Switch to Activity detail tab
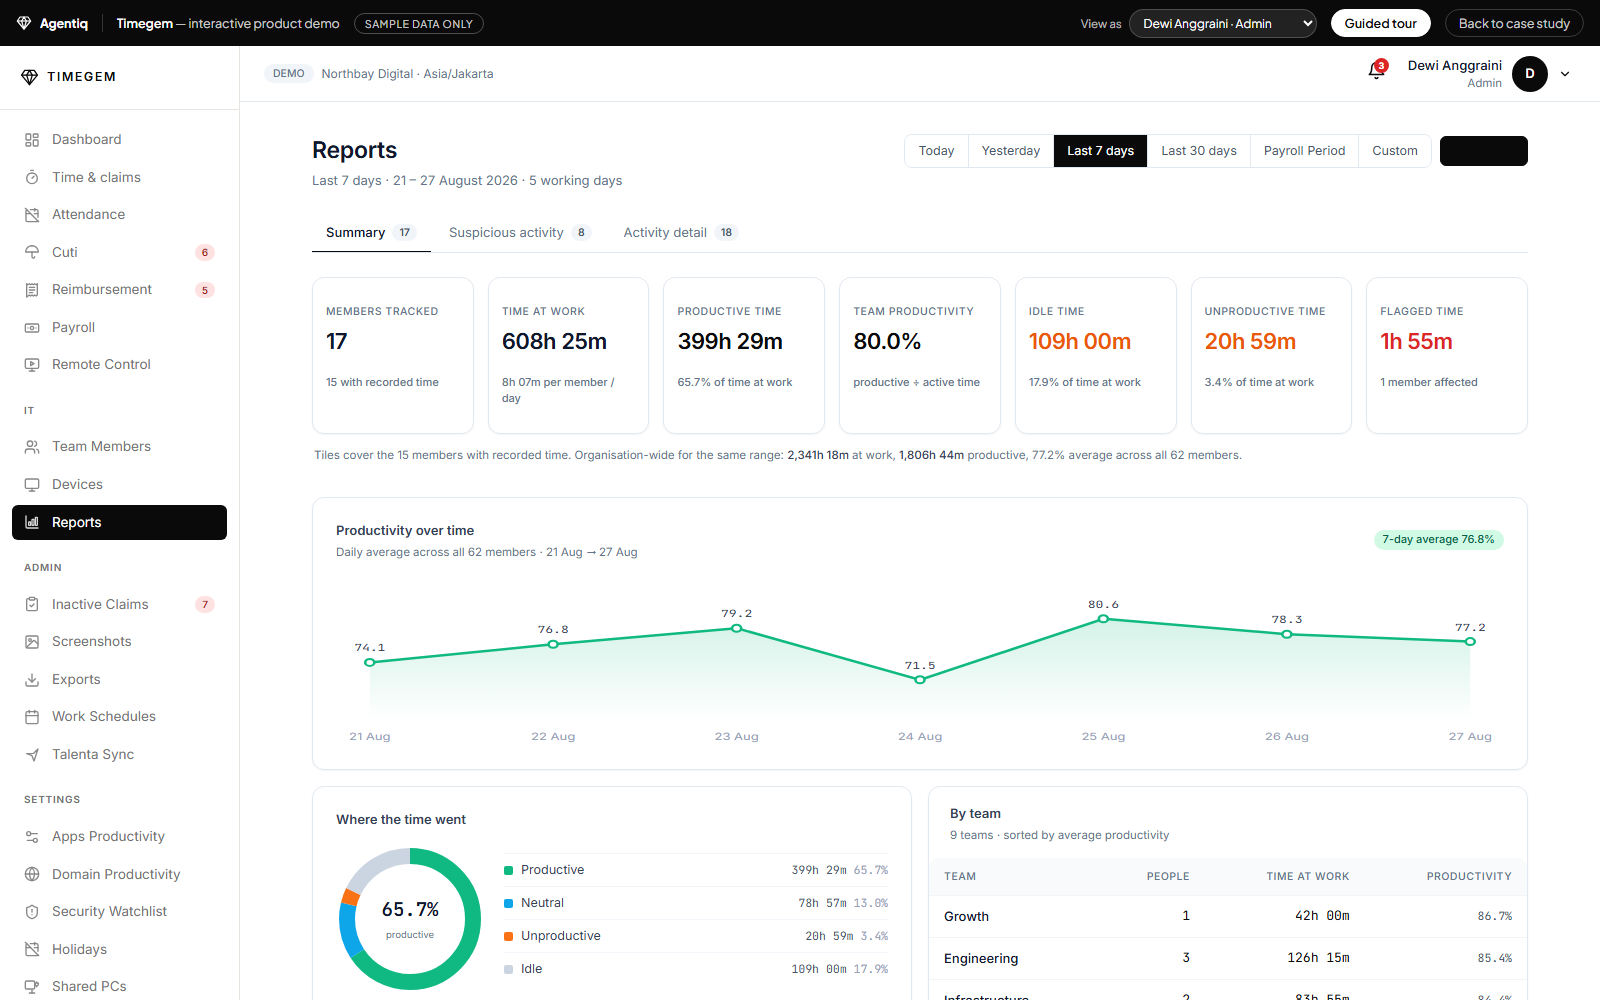 680,233
